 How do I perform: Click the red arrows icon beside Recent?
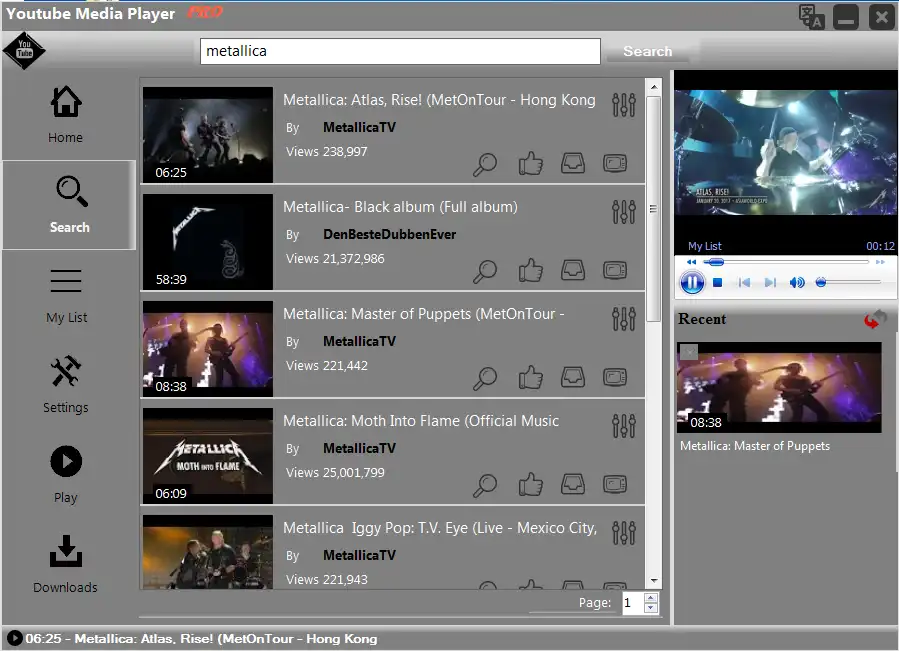click(875, 319)
